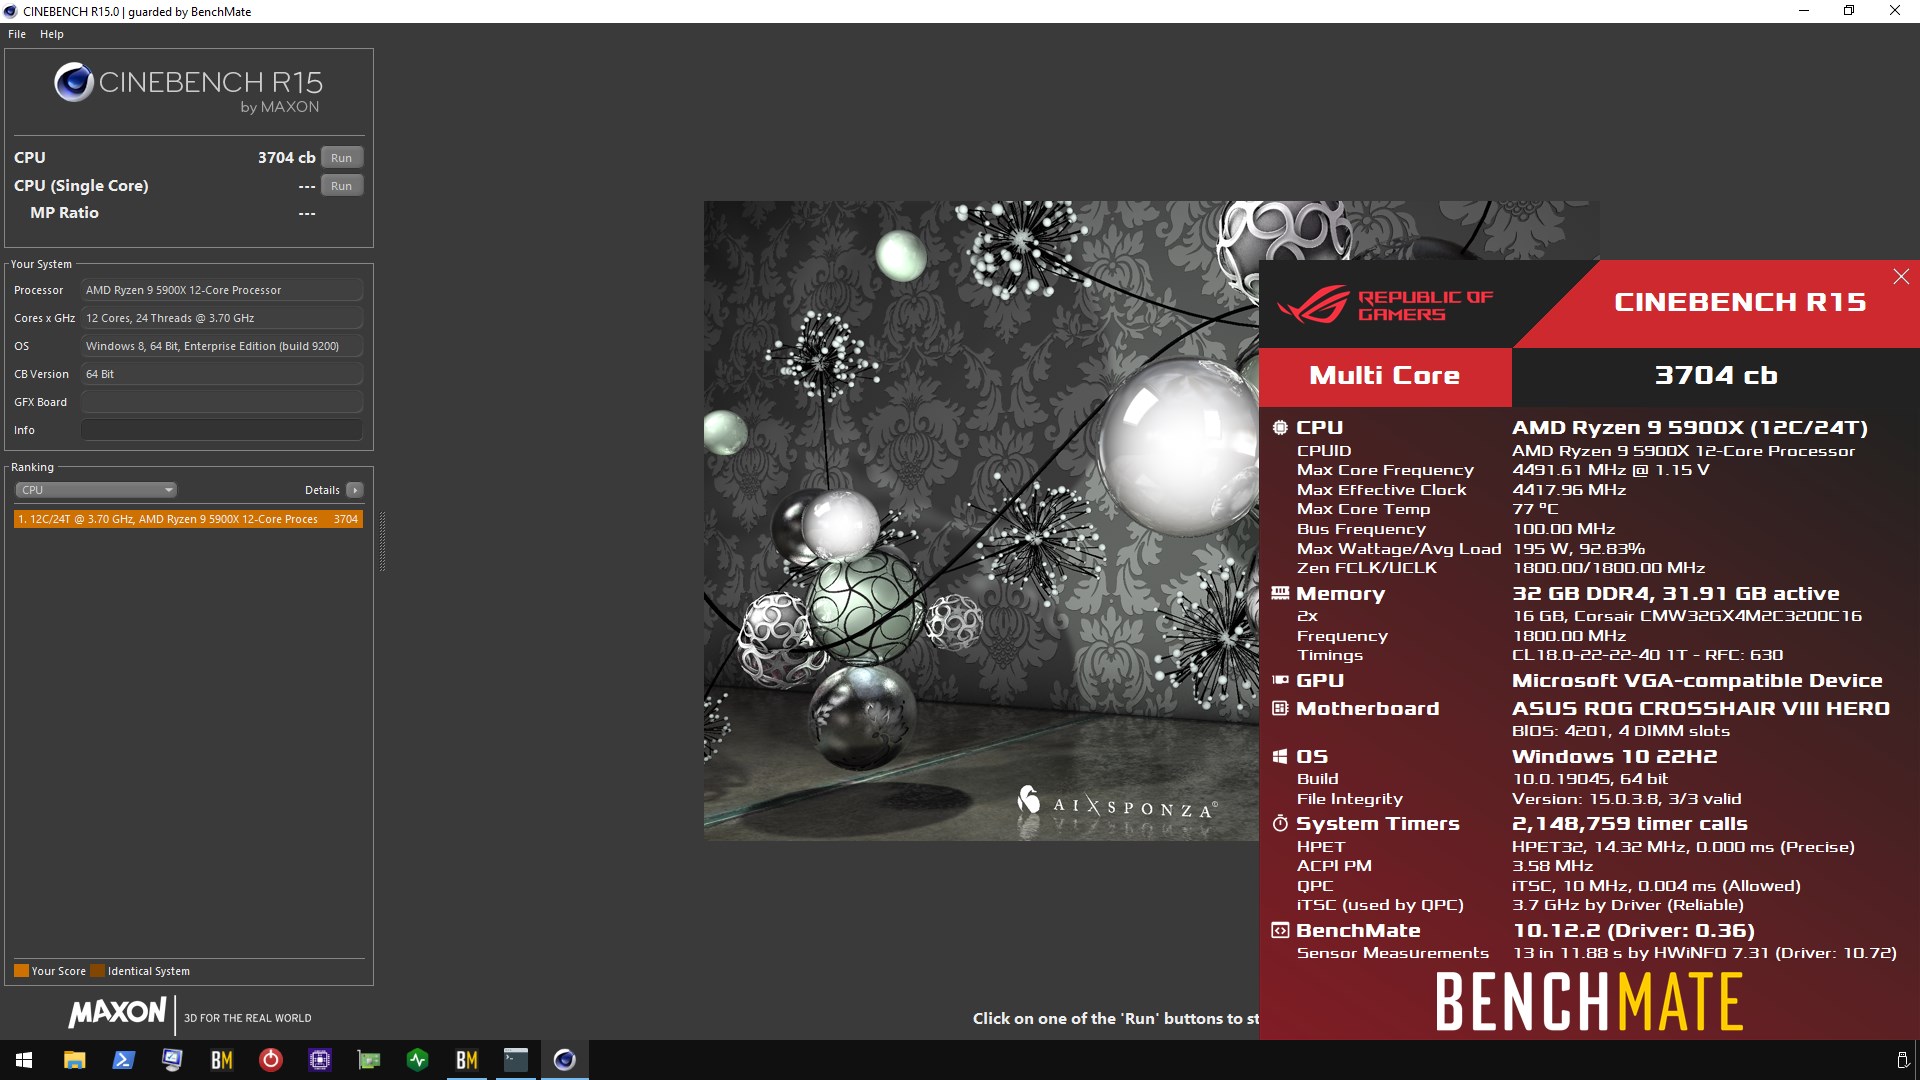The image size is (1920, 1080).
Task: Click the Identical System brown swatch
Action: coord(97,971)
